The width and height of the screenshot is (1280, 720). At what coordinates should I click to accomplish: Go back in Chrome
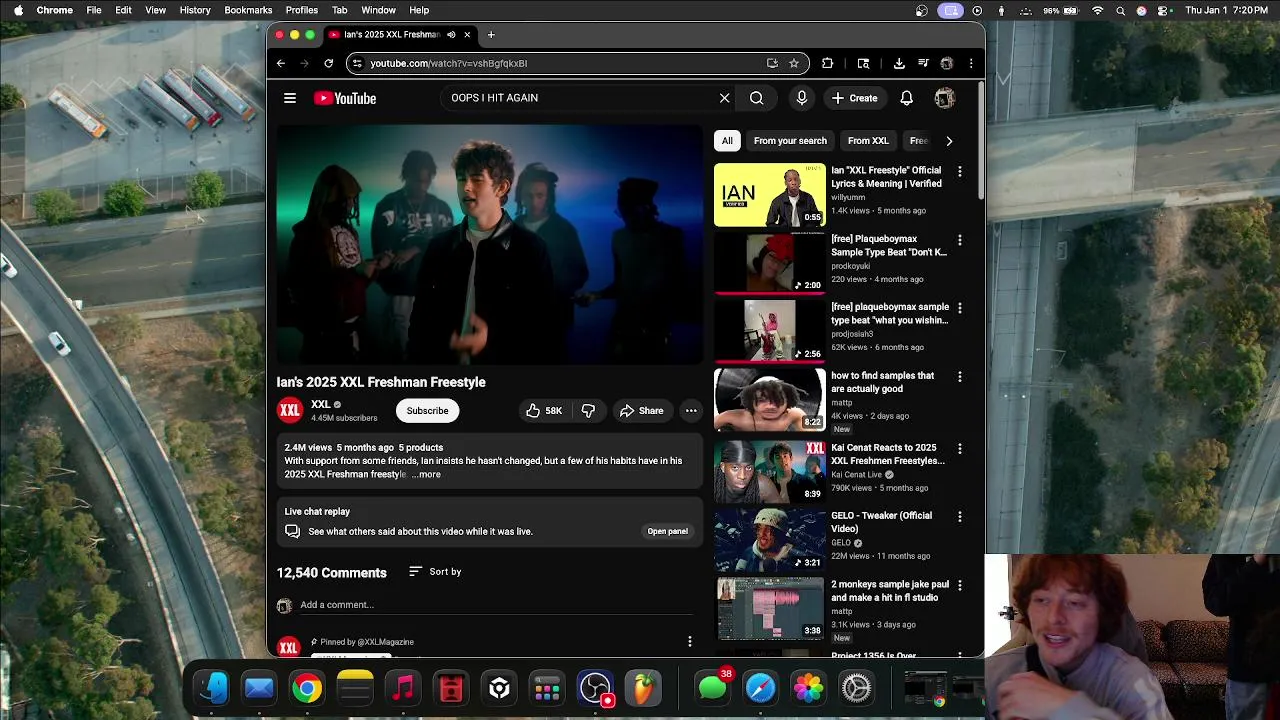[281, 63]
